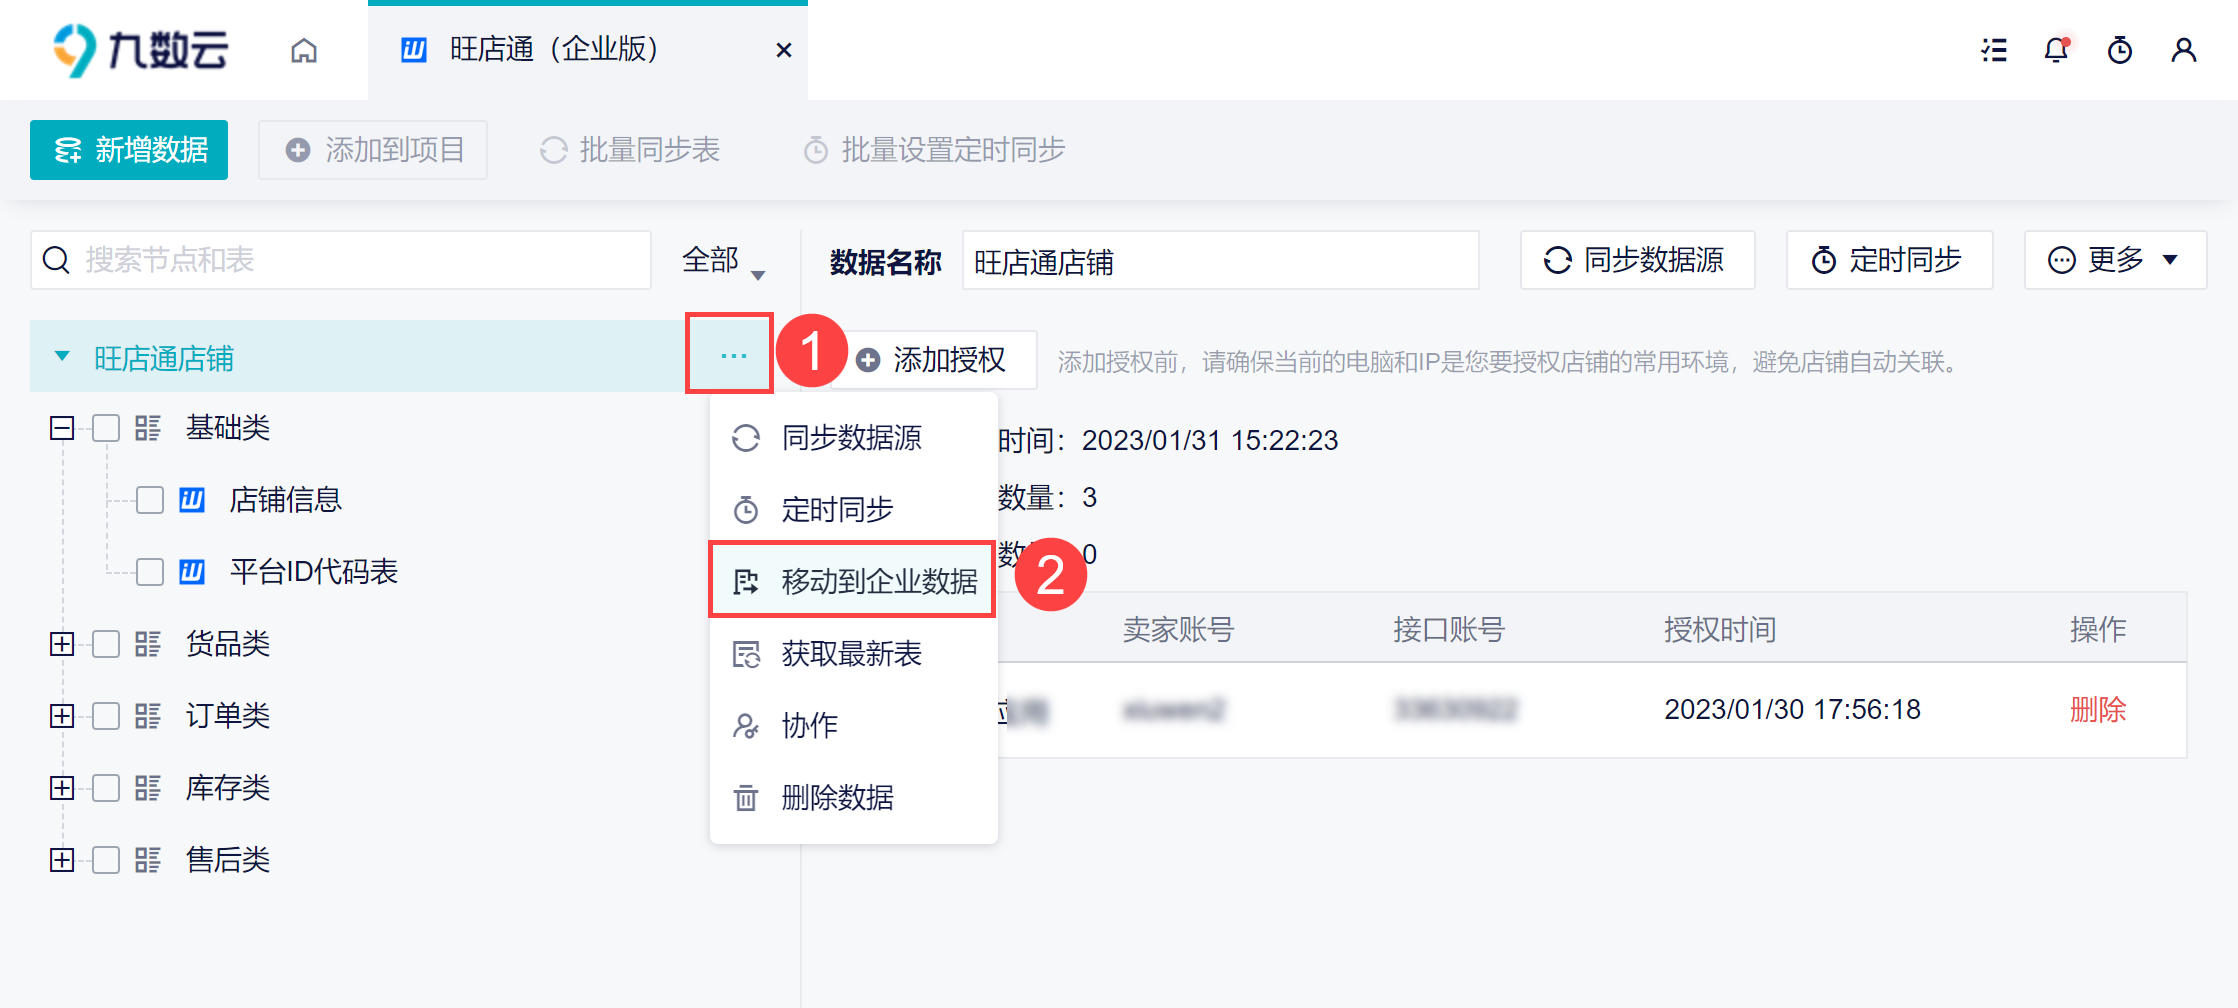Focus the 搜索节点和表 search field

pyautogui.click(x=341, y=260)
